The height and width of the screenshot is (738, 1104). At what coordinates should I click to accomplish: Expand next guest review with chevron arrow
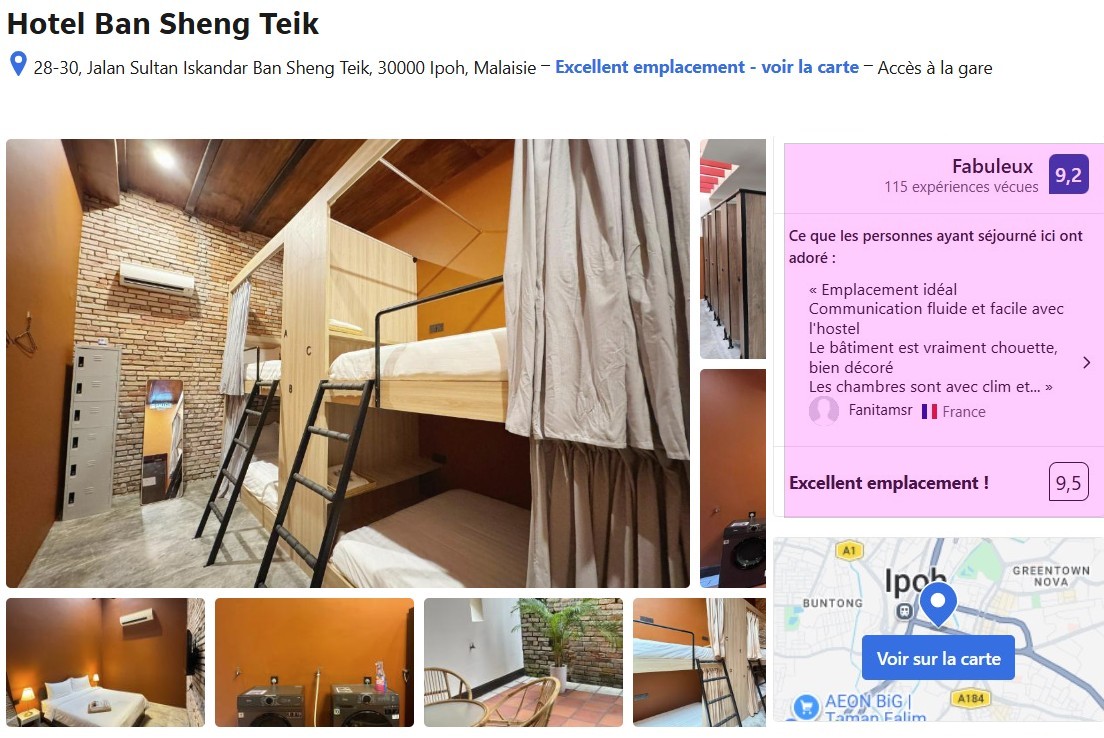click(x=1086, y=363)
